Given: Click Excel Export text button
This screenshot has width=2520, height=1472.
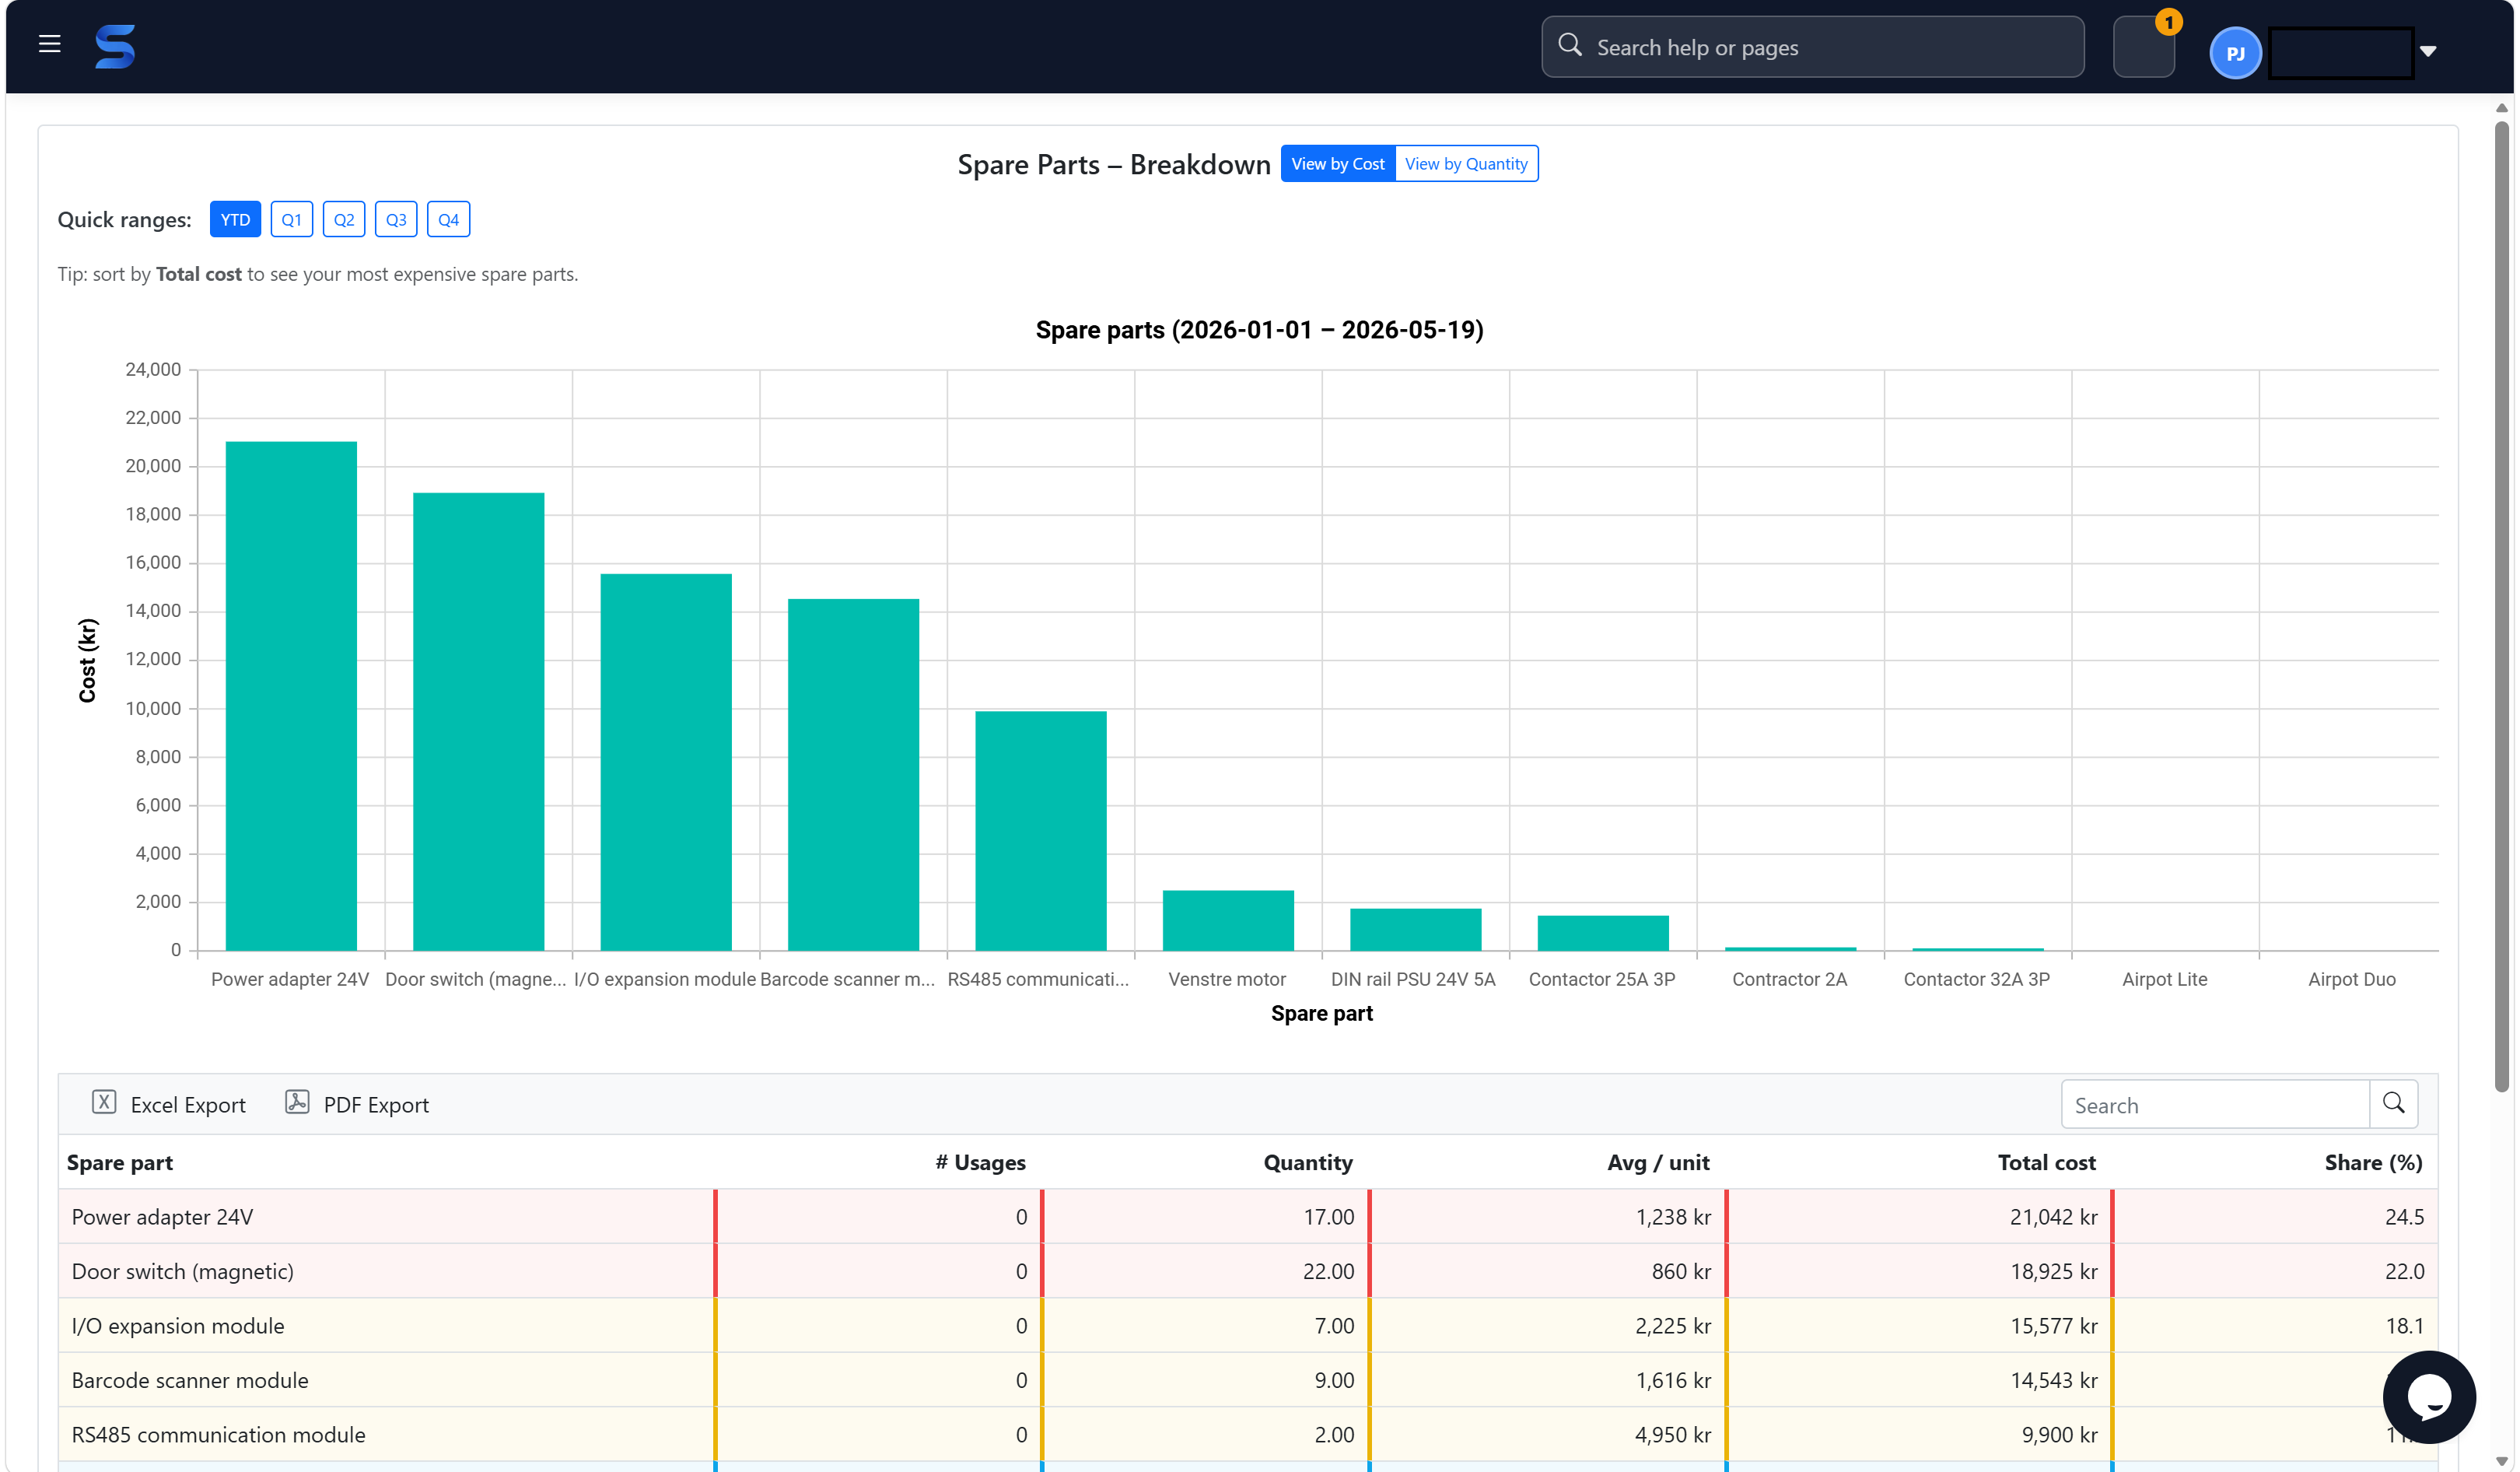Looking at the screenshot, I should pyautogui.click(x=188, y=1105).
